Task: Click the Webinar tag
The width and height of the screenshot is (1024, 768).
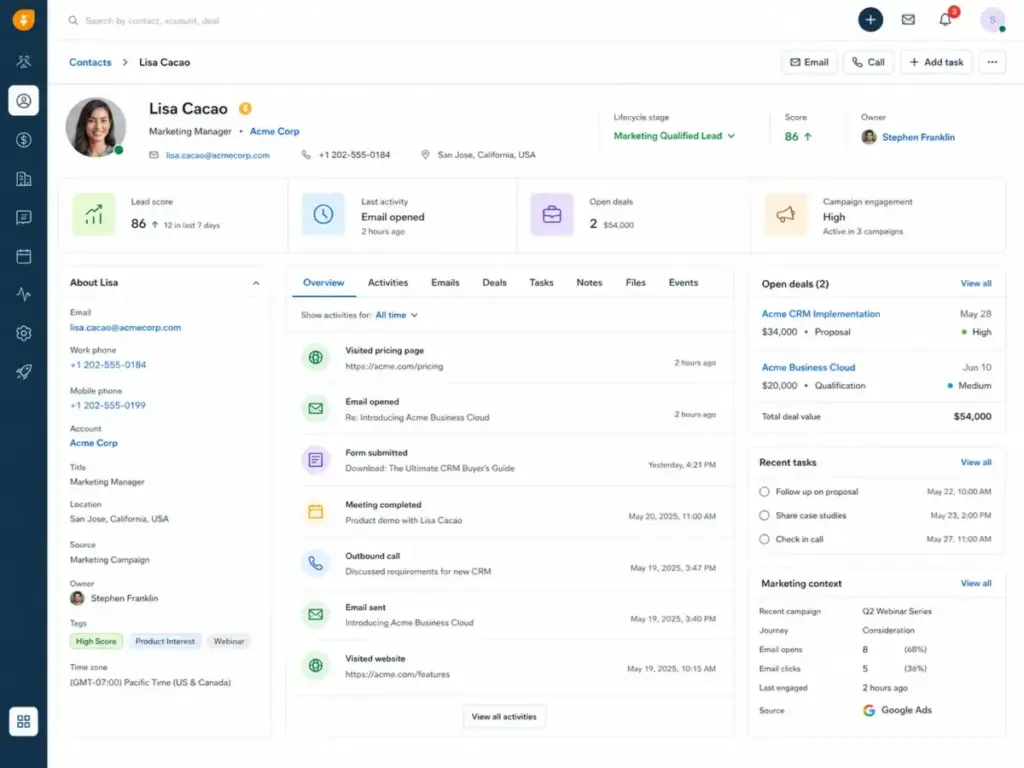Action: pyautogui.click(x=229, y=641)
